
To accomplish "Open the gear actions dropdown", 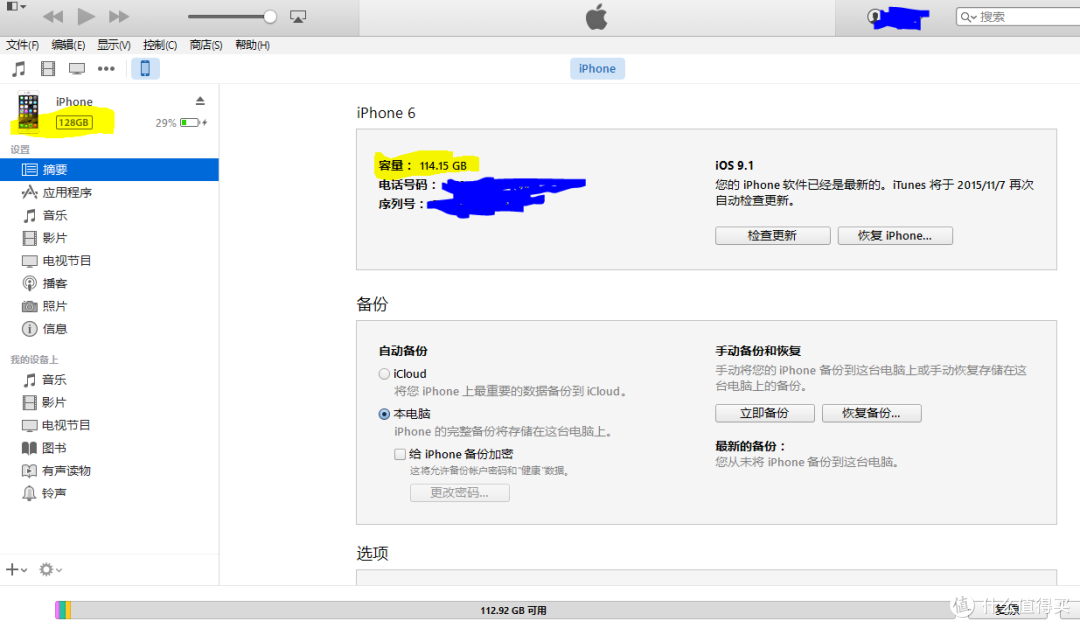I will (x=50, y=569).
